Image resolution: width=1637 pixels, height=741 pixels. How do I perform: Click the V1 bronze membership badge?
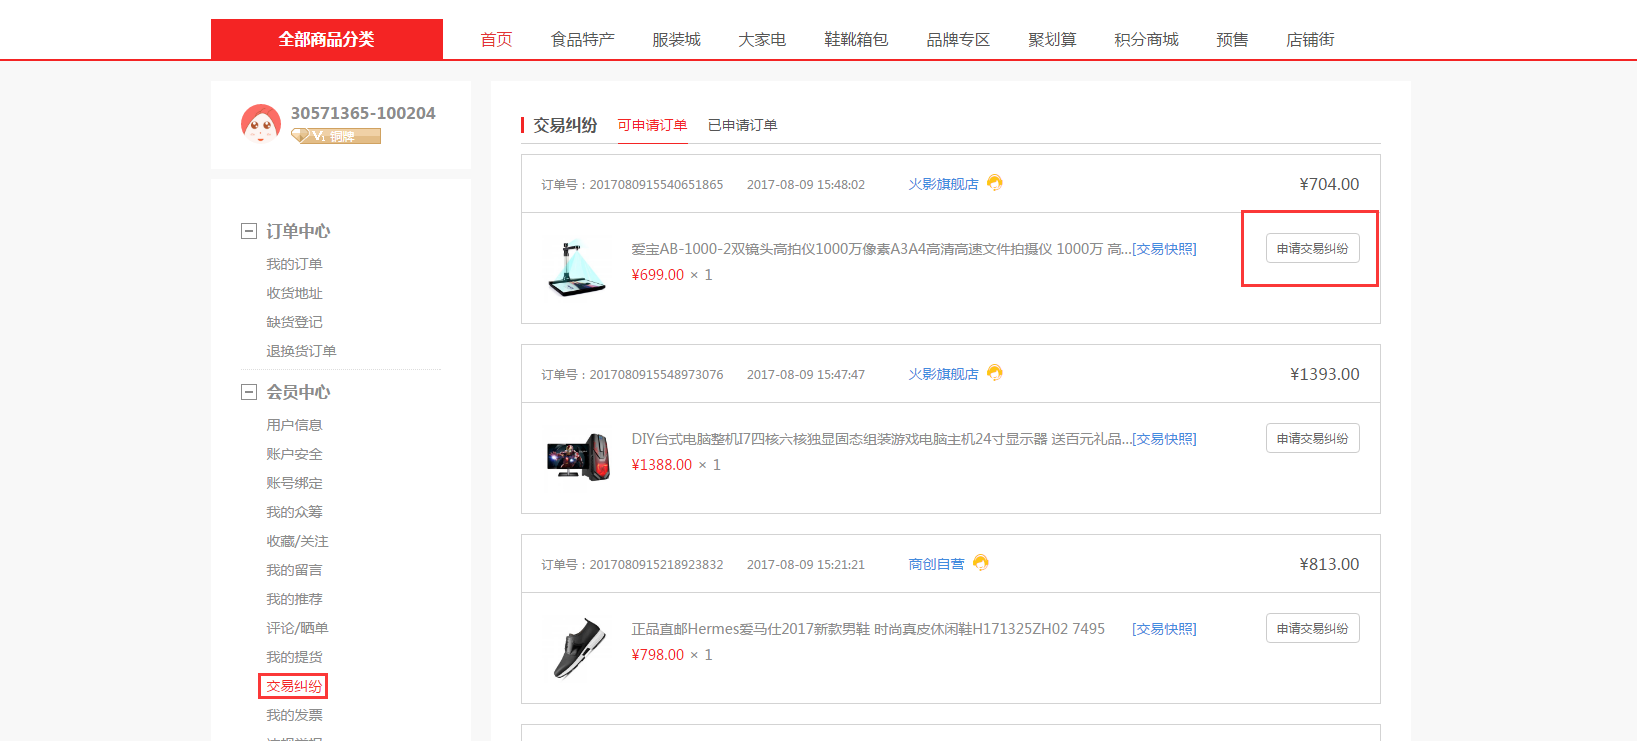click(336, 136)
